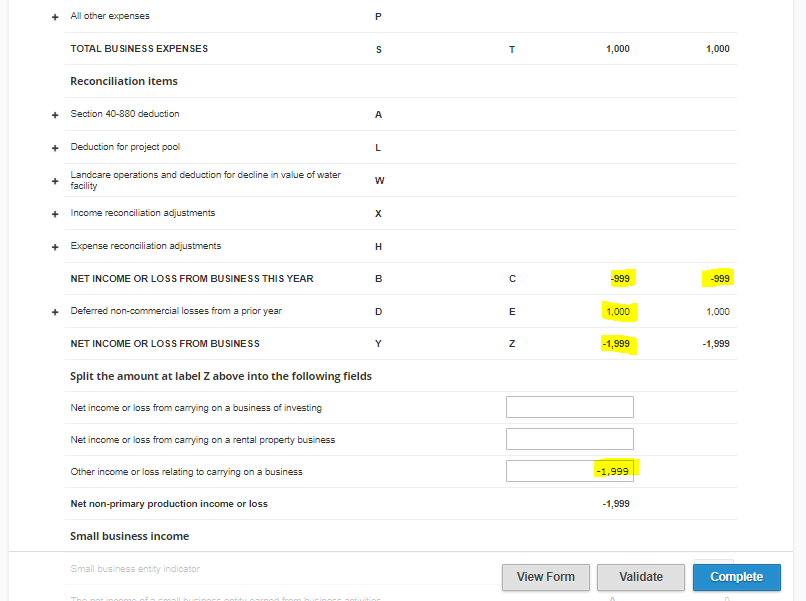This screenshot has height=601, width=806.
Task: Select the Net non-primary production value -1,999
Action: pos(616,504)
